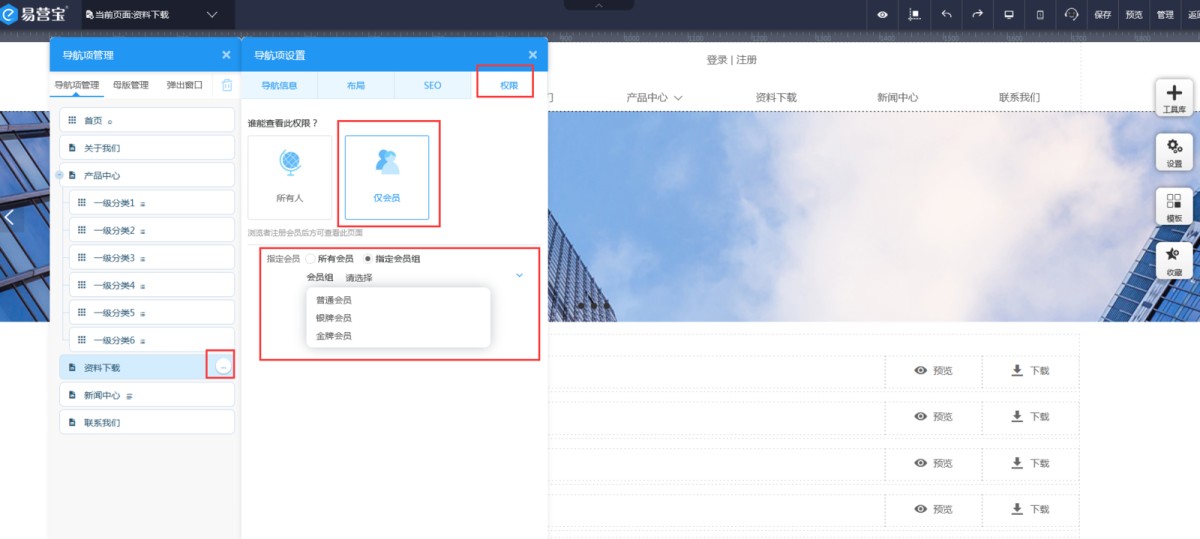Redo the last action
This screenshot has height=539, width=1200.
[x=977, y=15]
